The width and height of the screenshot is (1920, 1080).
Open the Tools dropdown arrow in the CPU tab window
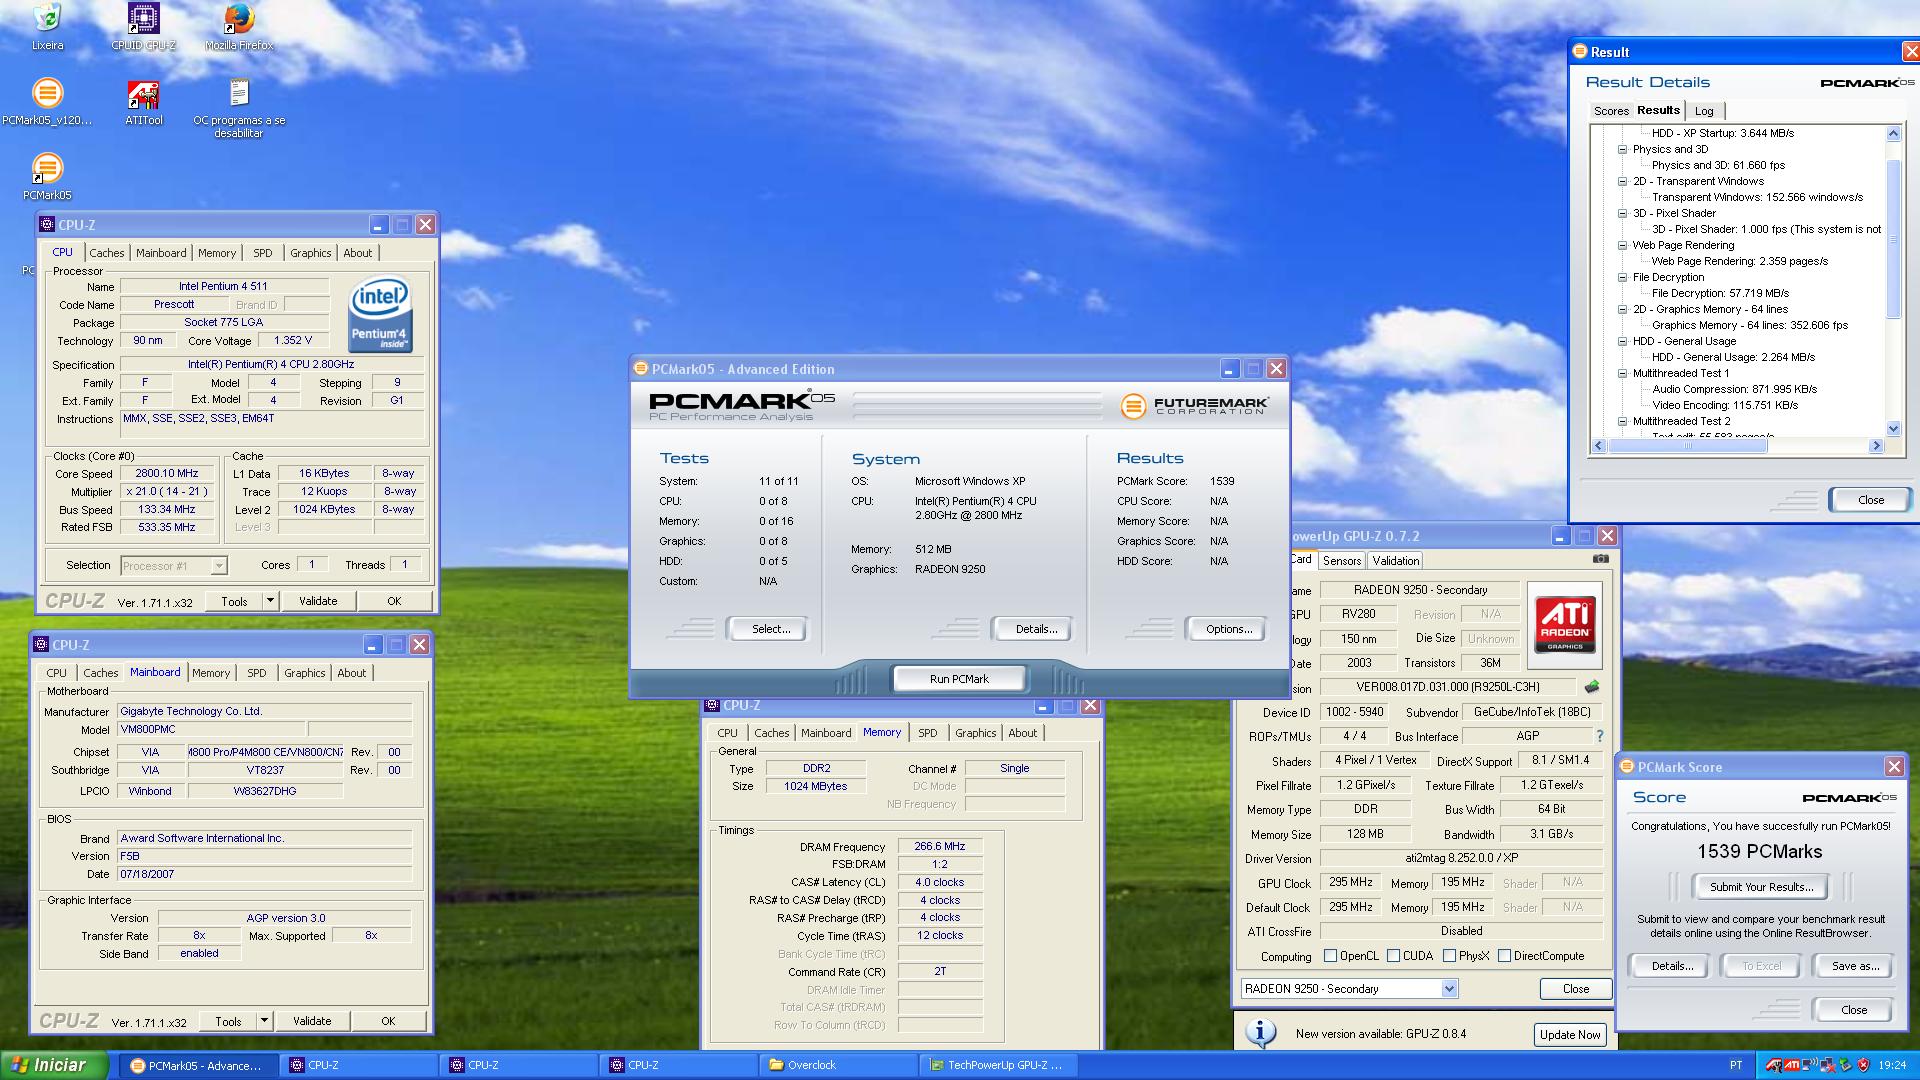[x=270, y=601]
